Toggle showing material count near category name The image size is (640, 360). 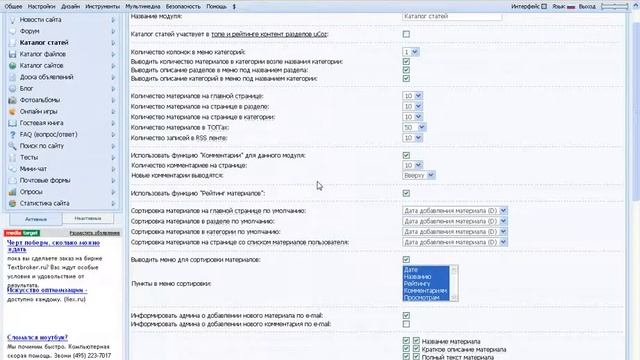point(406,62)
